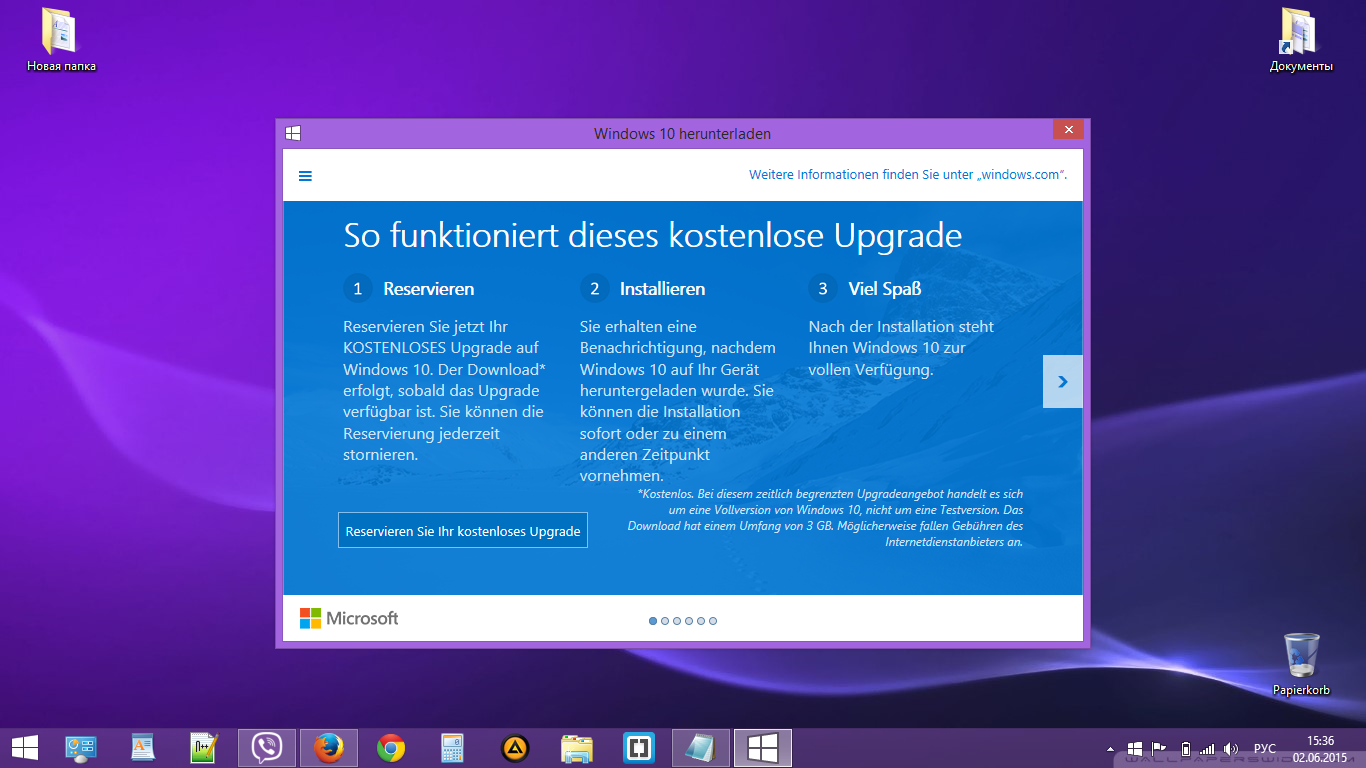Click the Get Windows 10 tray icon
The height and width of the screenshot is (768, 1366).
pyautogui.click(x=1135, y=749)
